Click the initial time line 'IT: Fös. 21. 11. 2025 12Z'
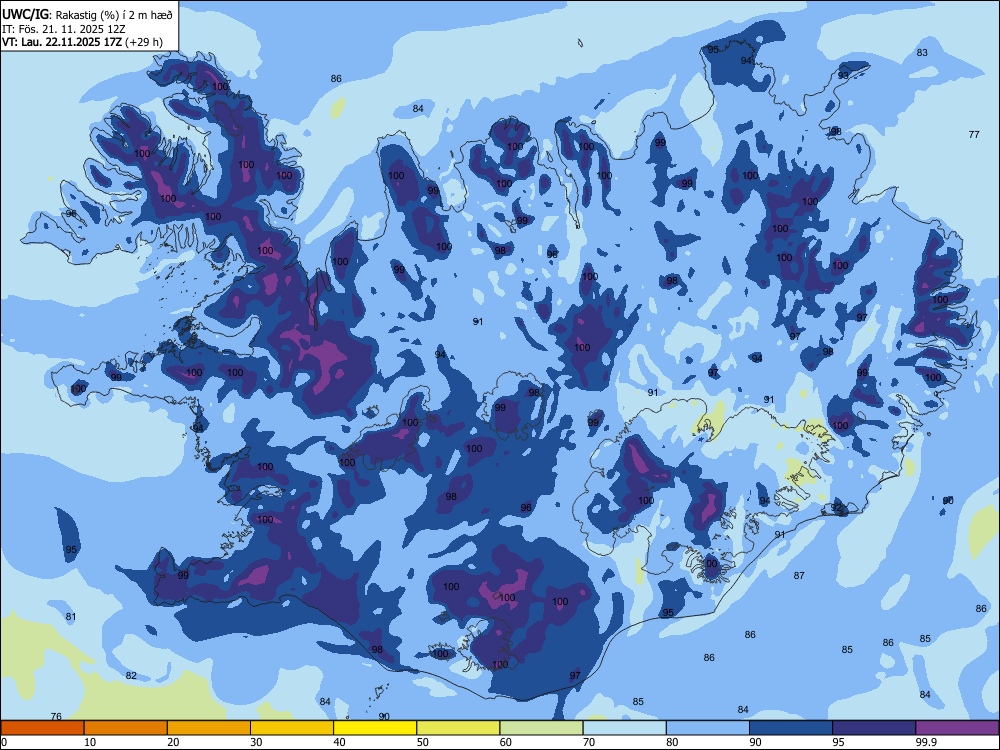 click(64, 29)
